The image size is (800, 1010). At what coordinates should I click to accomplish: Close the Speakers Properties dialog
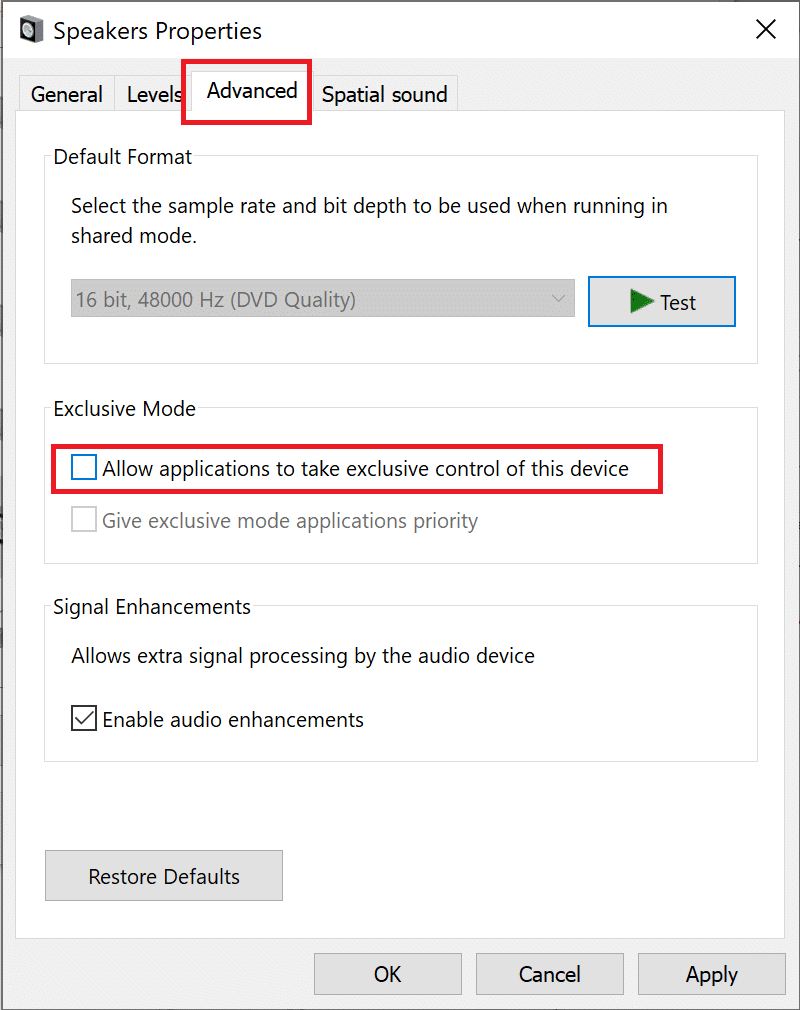(765, 30)
